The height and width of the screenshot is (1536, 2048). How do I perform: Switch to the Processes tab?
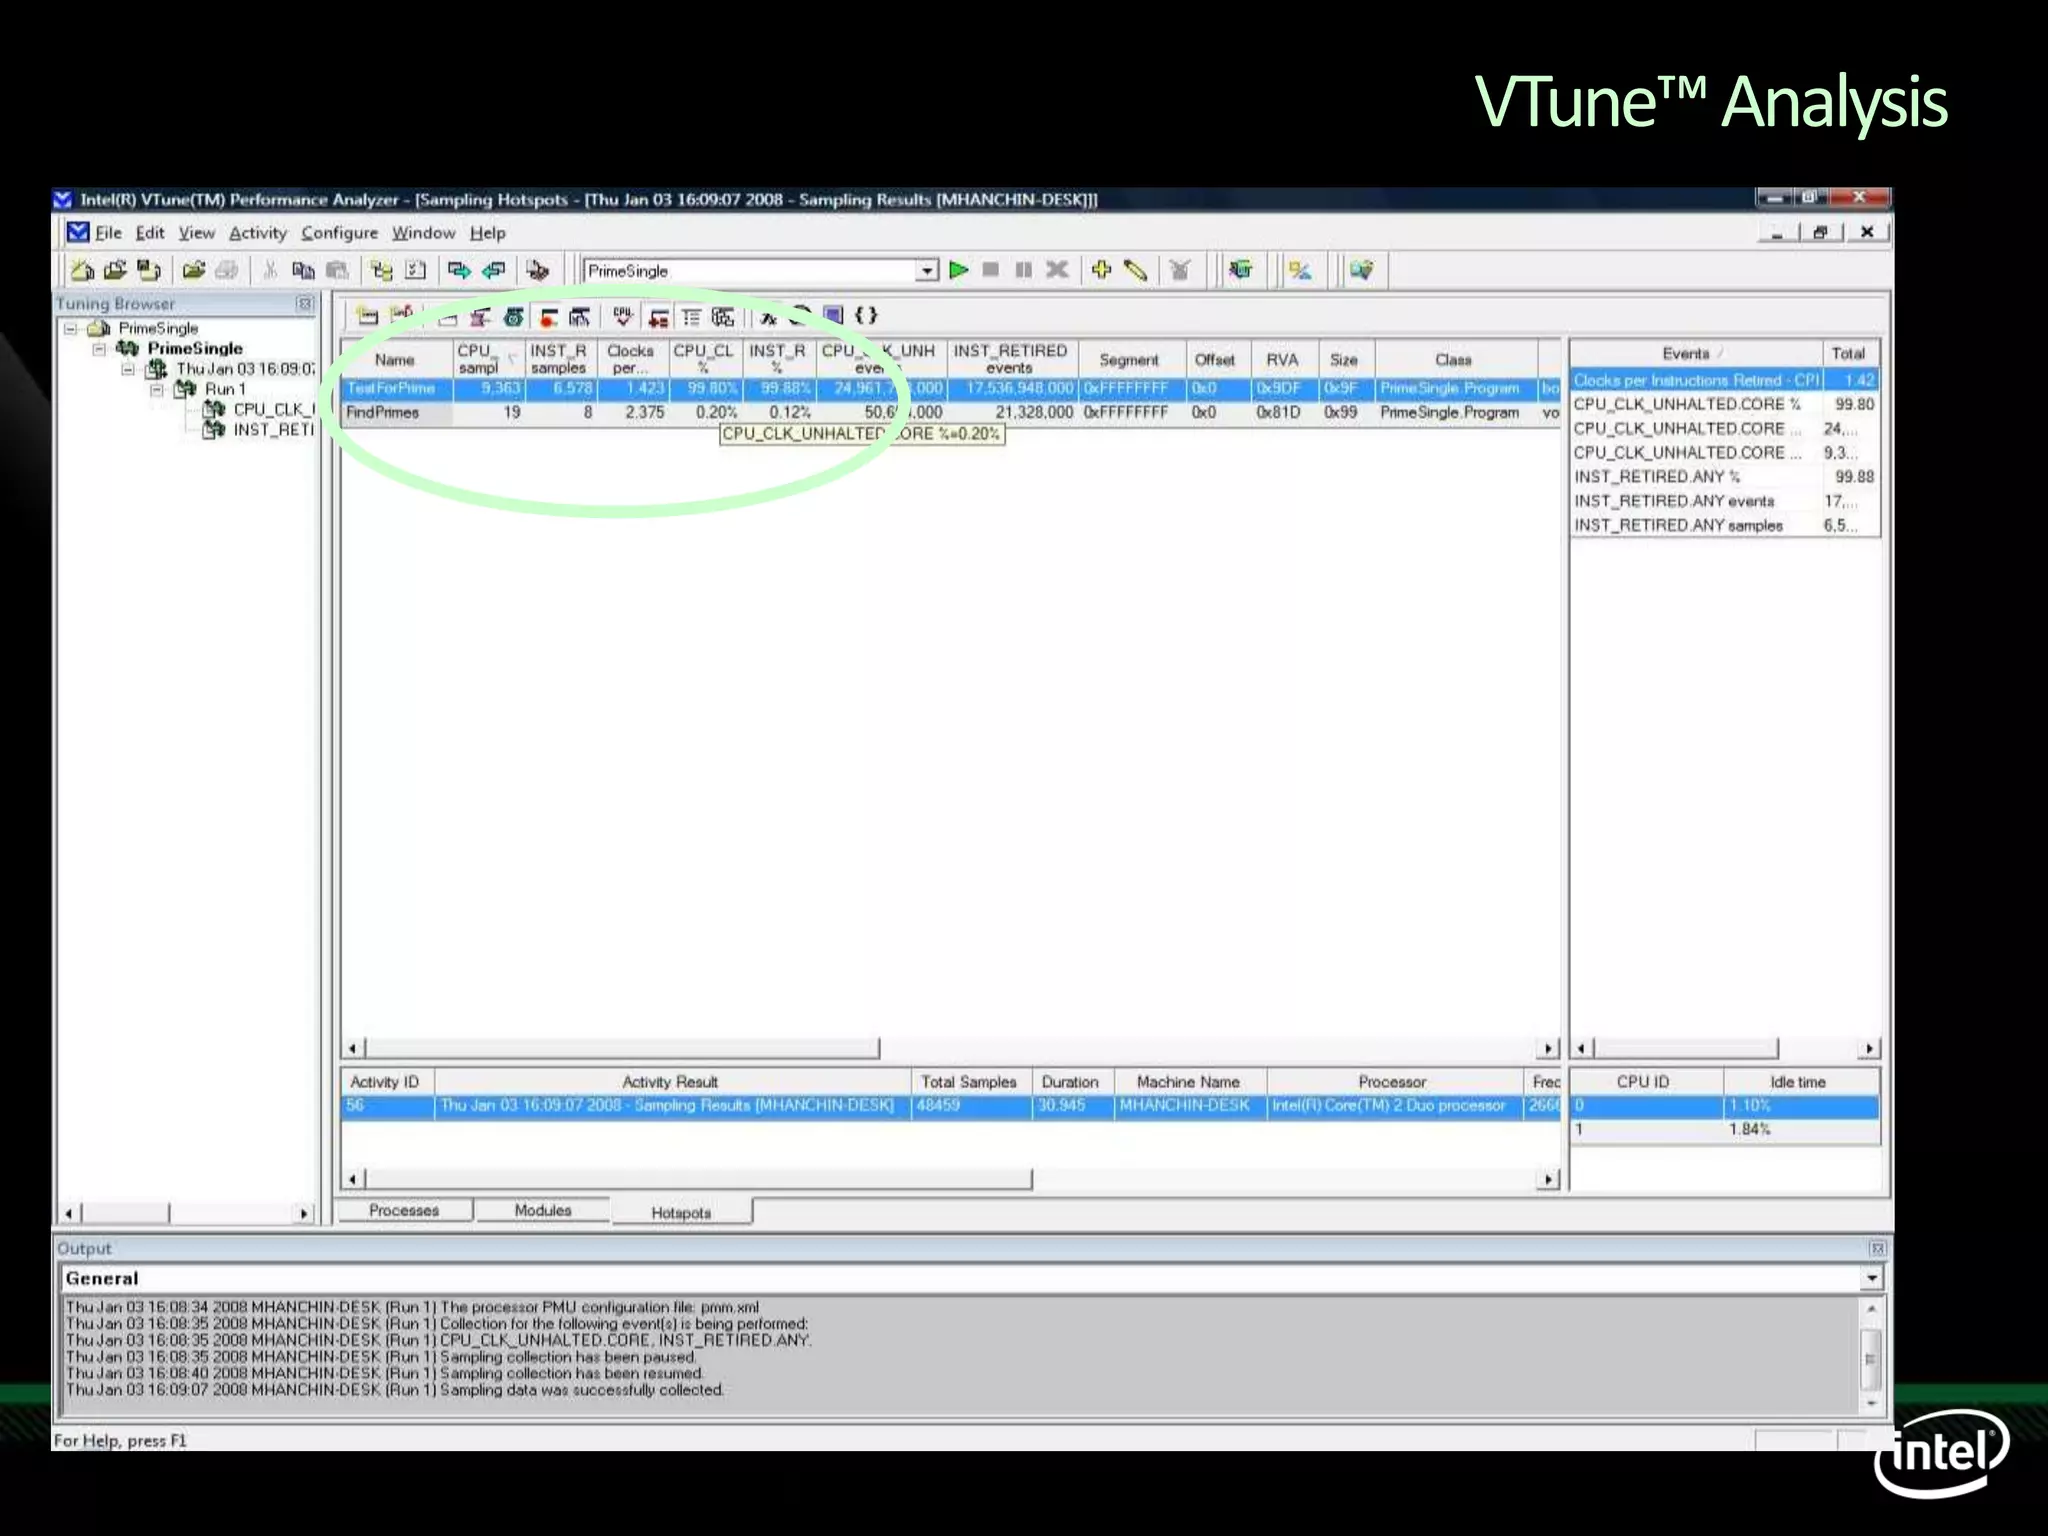pos(404,1210)
